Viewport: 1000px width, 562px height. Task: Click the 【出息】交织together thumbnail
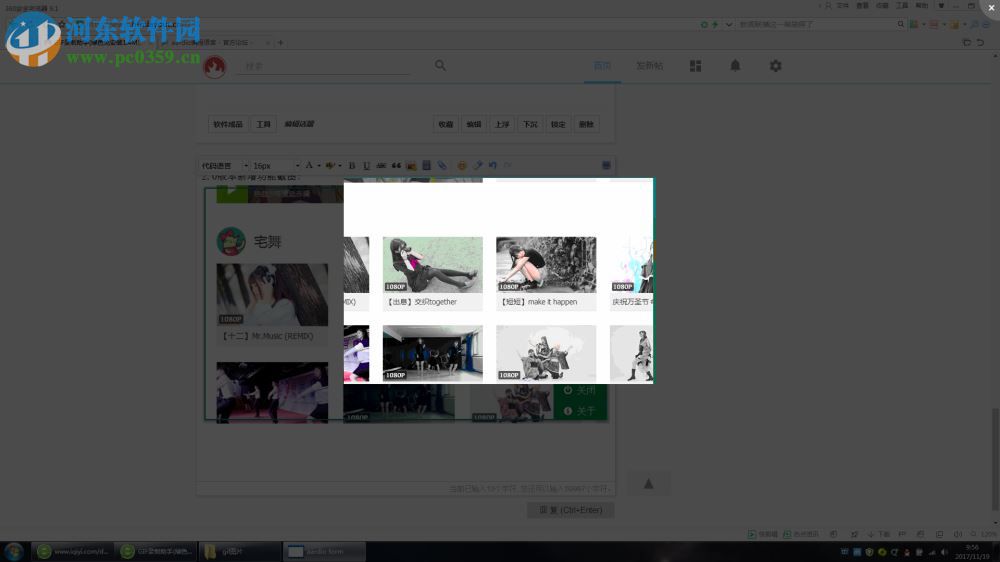[432, 265]
